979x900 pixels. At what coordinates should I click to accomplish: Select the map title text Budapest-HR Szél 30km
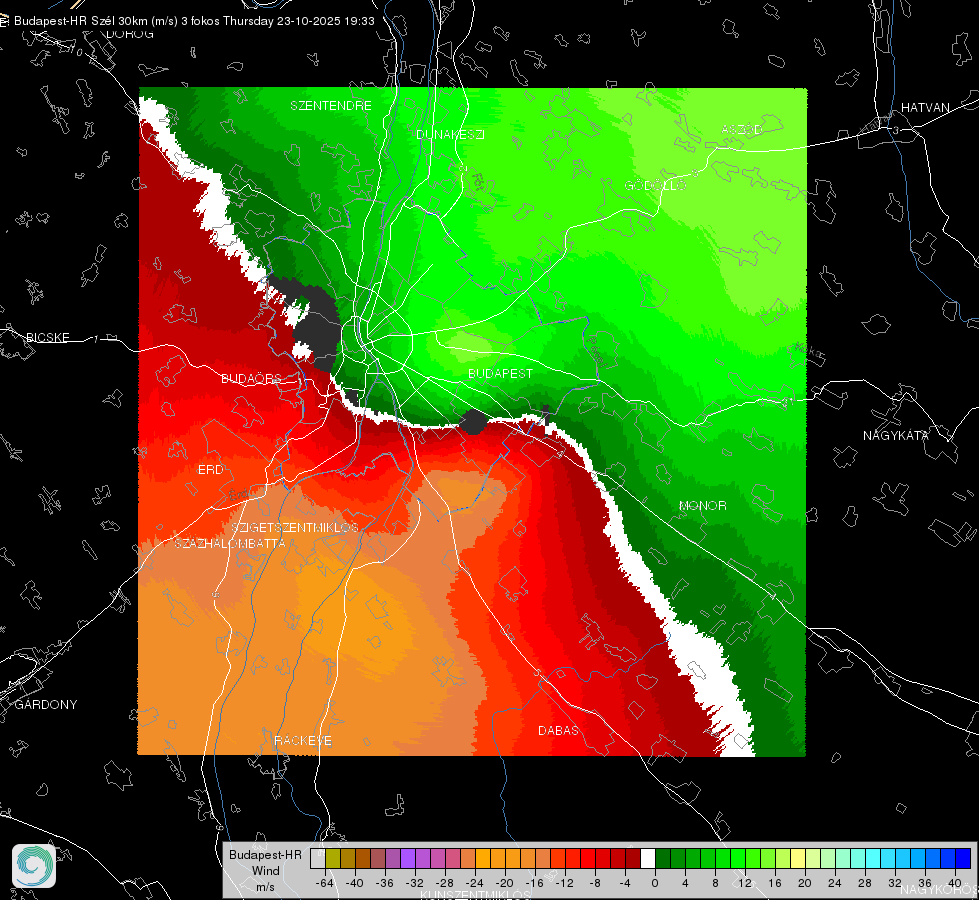[81, 21]
